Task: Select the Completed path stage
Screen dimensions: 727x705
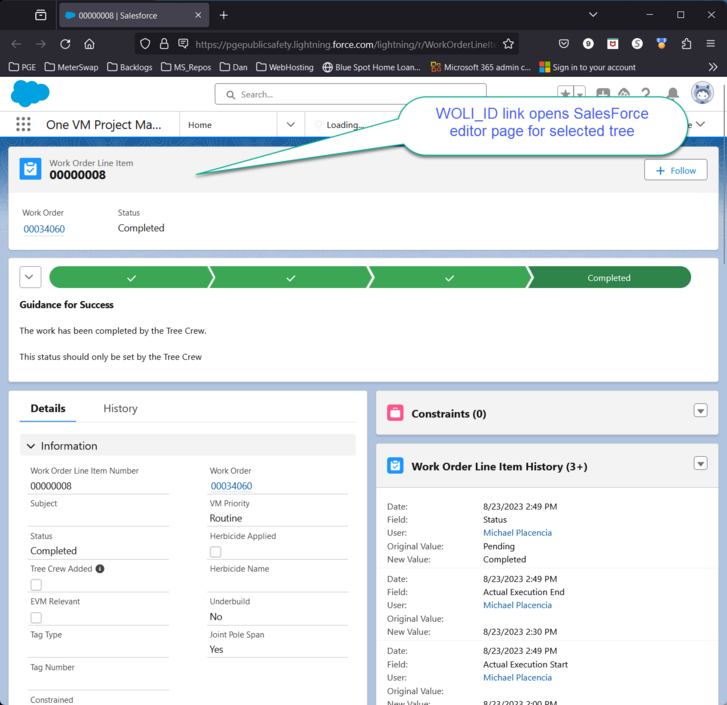Action: 609,277
